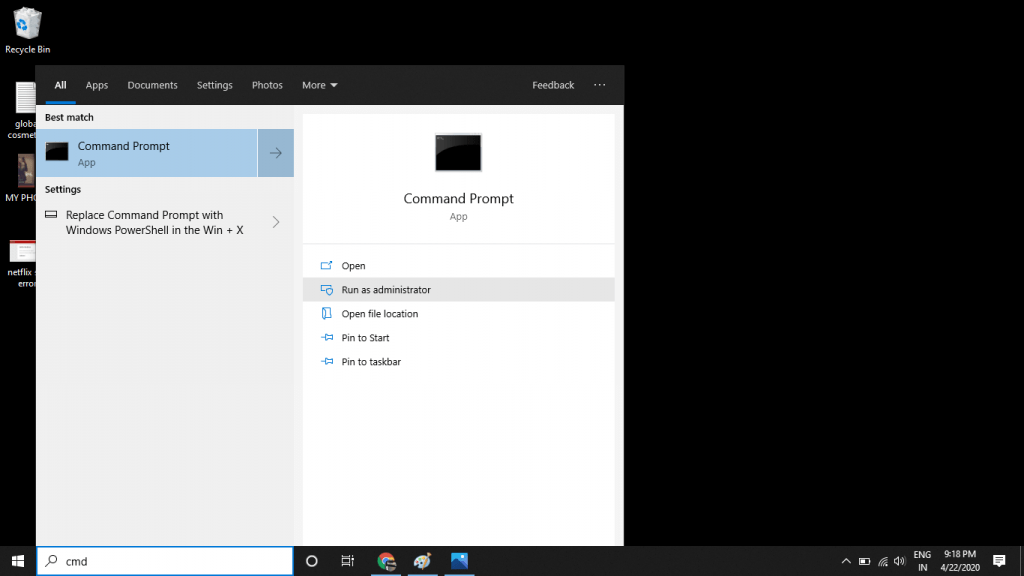Click the Windows Start button
The width and height of the screenshot is (1024, 576).
pyautogui.click(x=17, y=561)
